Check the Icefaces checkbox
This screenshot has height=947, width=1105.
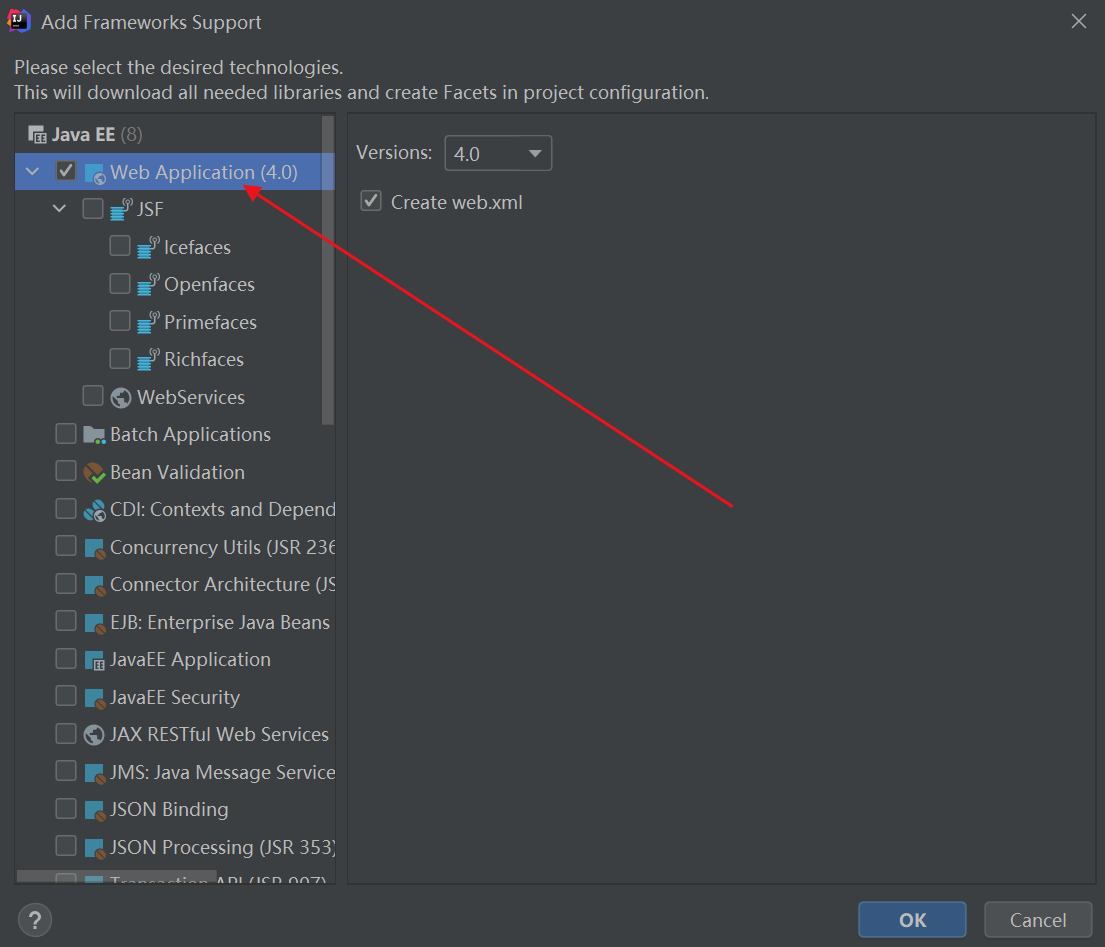120,246
